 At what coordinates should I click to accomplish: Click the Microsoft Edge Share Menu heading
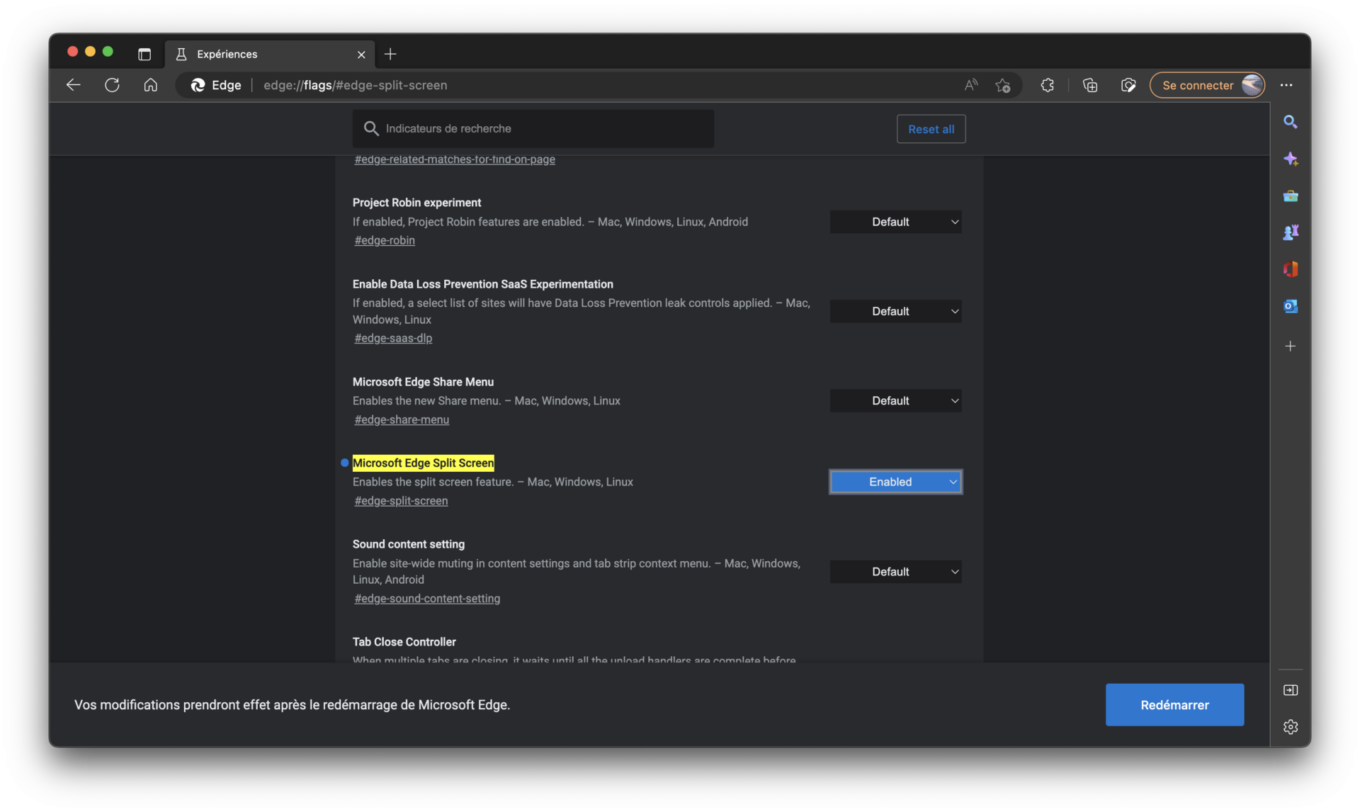point(423,382)
